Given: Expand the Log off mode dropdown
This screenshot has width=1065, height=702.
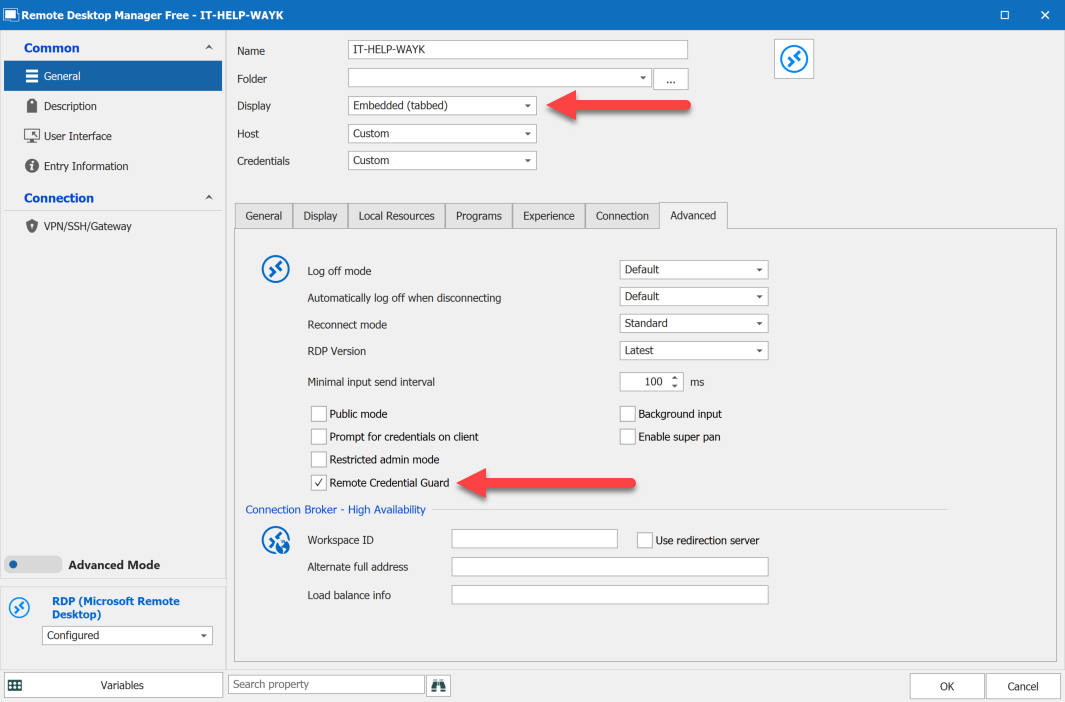Looking at the screenshot, I should (x=694, y=270).
